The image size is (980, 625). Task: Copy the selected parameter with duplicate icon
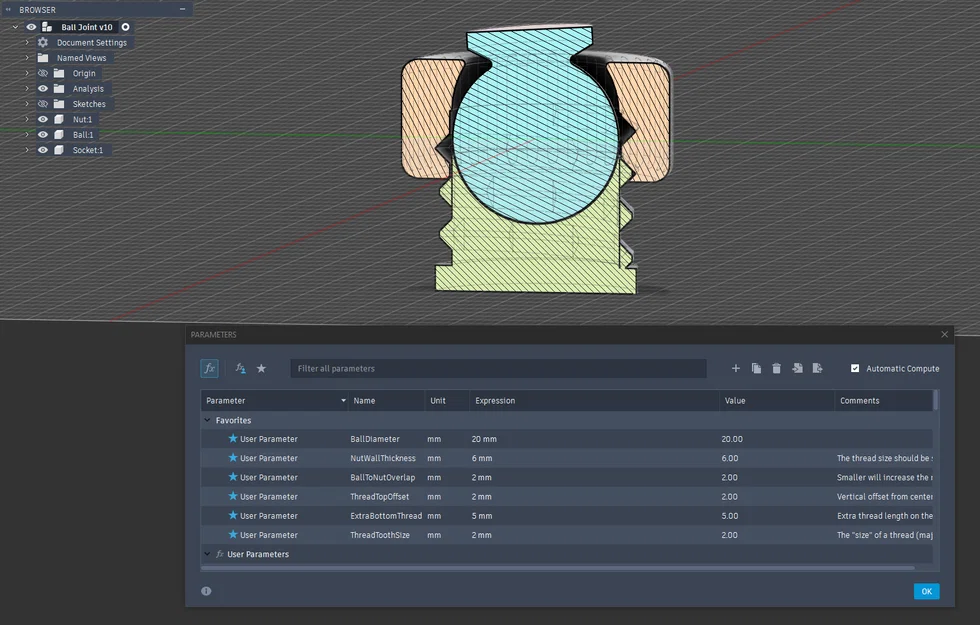[x=756, y=368]
